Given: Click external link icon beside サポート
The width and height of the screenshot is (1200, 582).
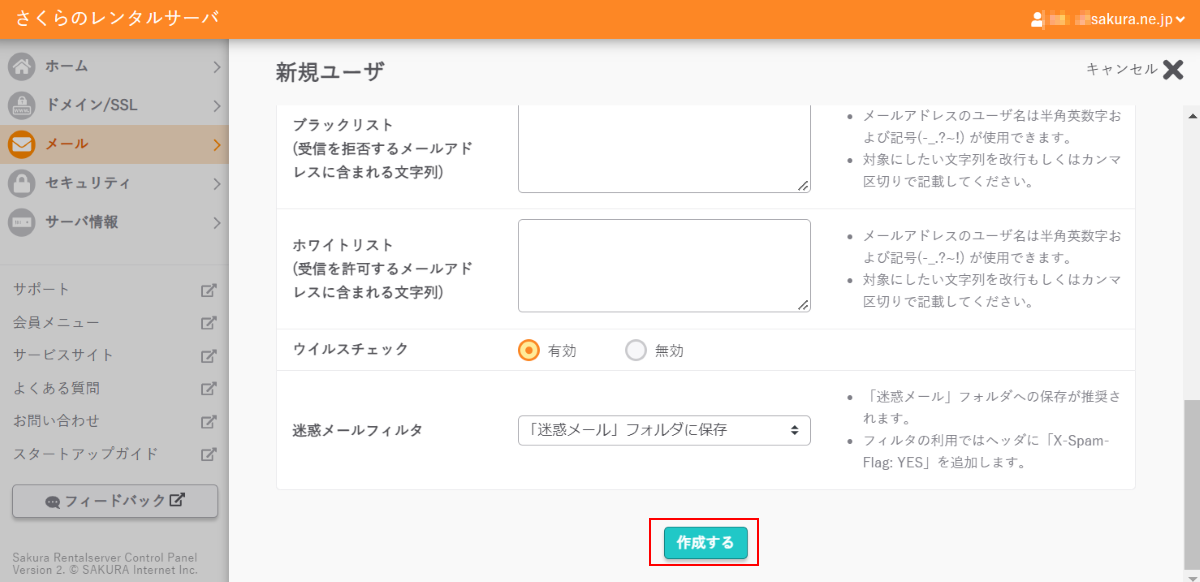Looking at the screenshot, I should [208, 290].
